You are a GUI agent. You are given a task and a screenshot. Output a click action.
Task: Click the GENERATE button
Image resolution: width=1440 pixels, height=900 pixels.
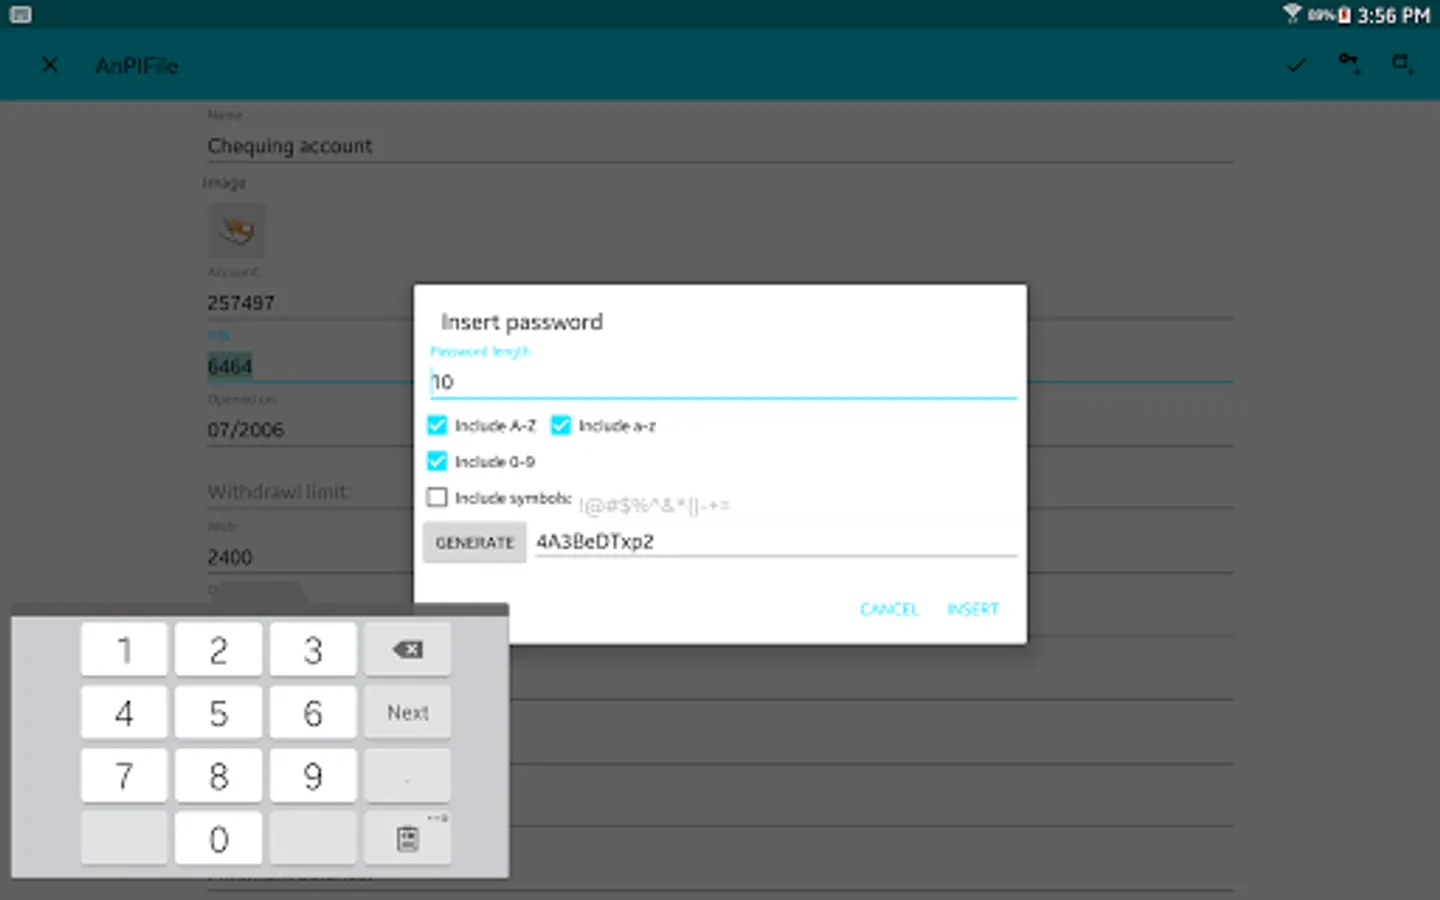pos(474,542)
